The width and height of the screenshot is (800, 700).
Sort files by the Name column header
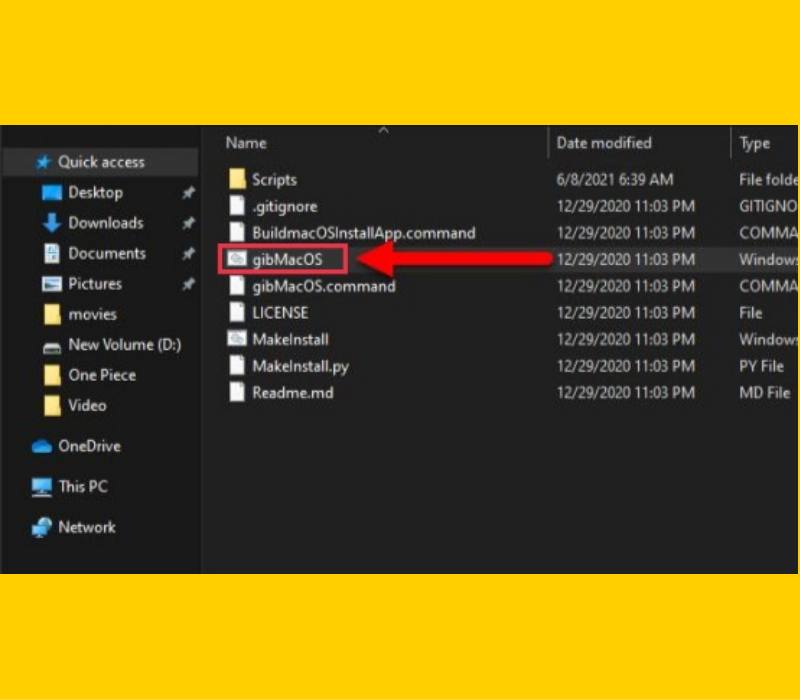(x=246, y=143)
